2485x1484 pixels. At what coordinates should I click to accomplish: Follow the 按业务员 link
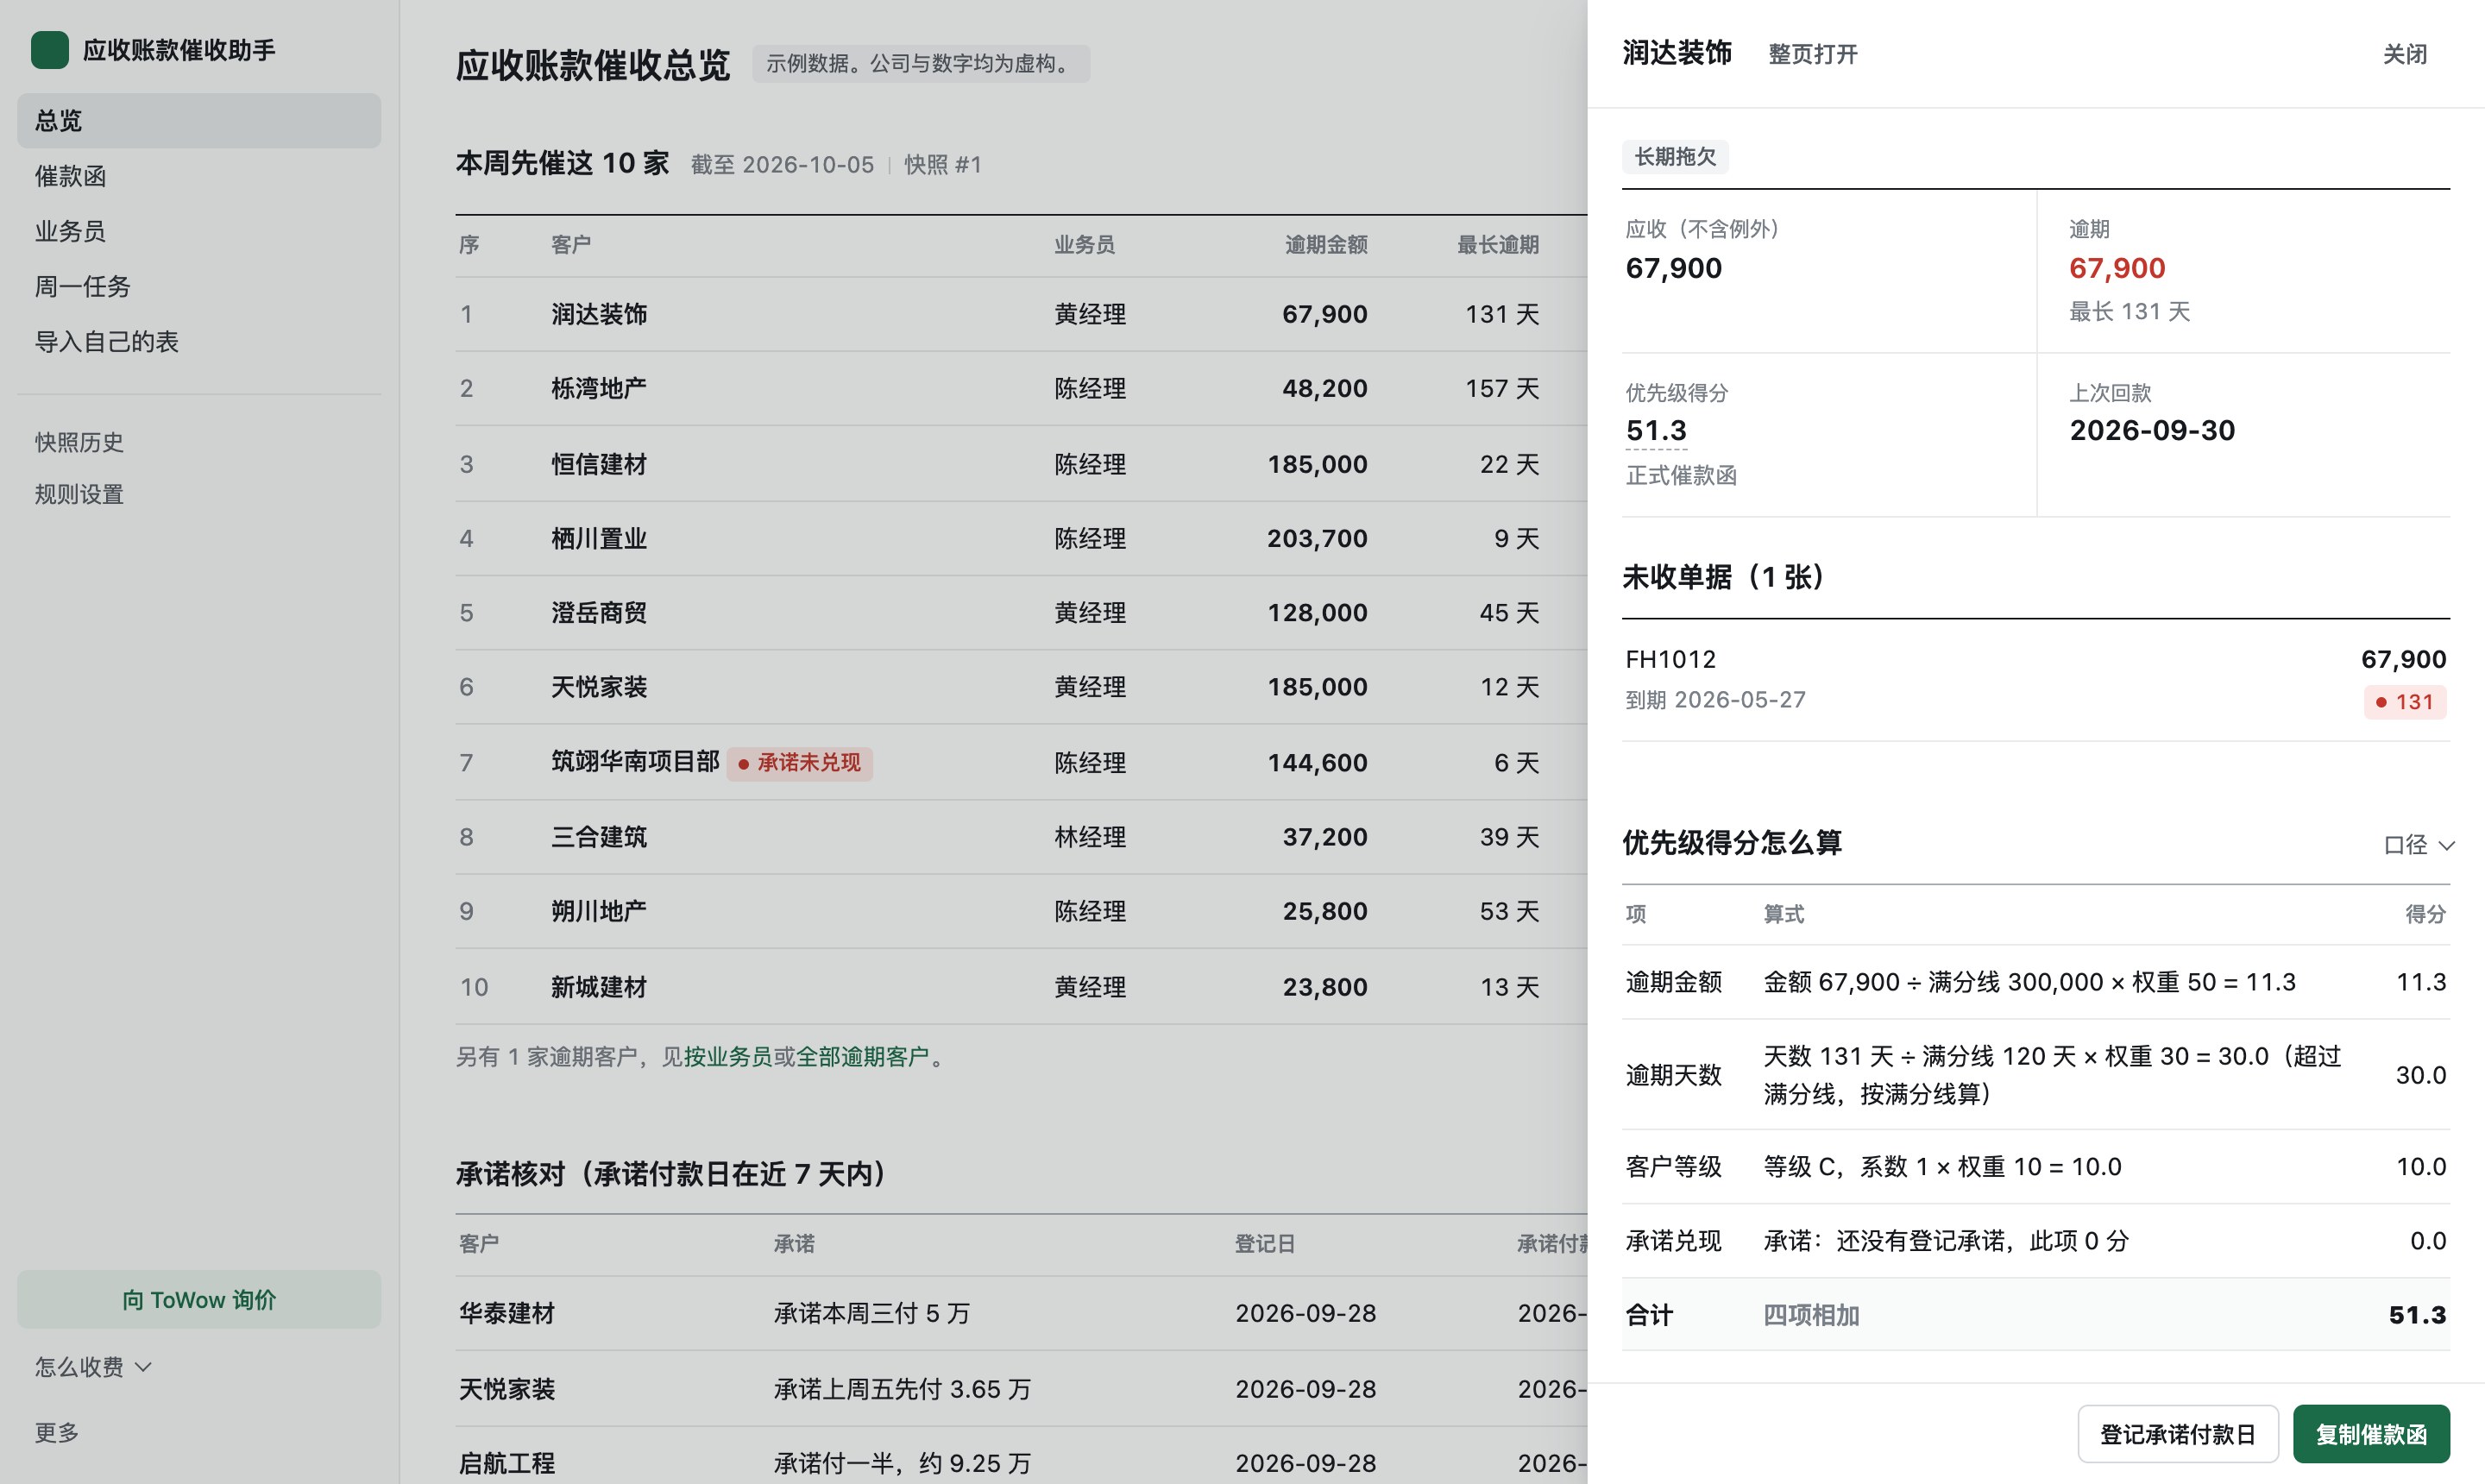[727, 1056]
